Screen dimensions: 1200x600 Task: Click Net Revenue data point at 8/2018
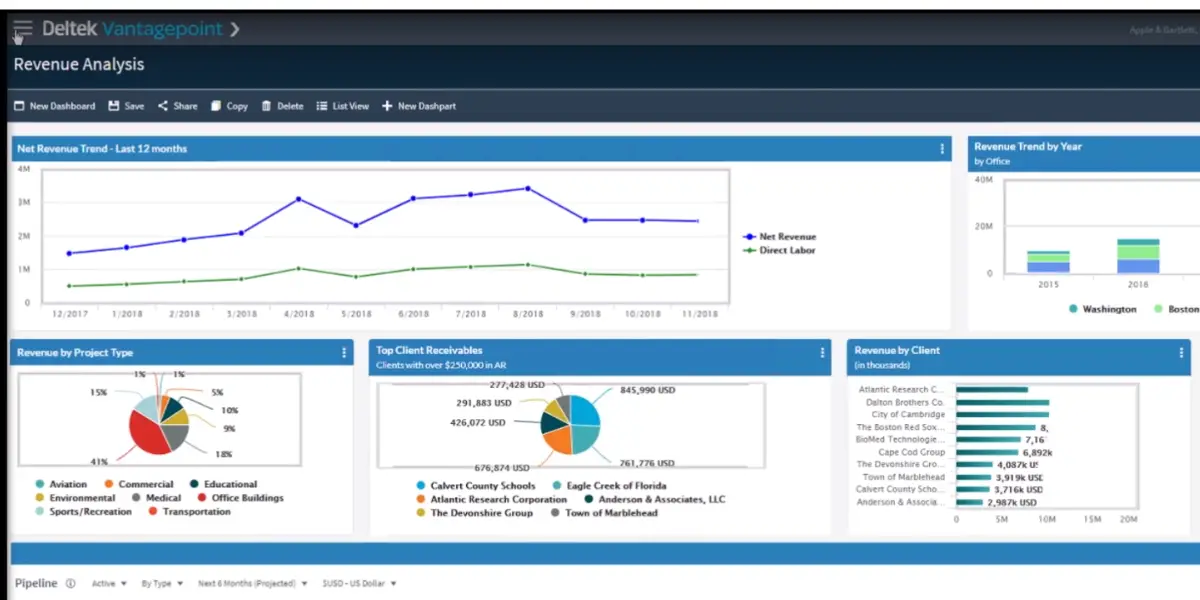pos(528,188)
